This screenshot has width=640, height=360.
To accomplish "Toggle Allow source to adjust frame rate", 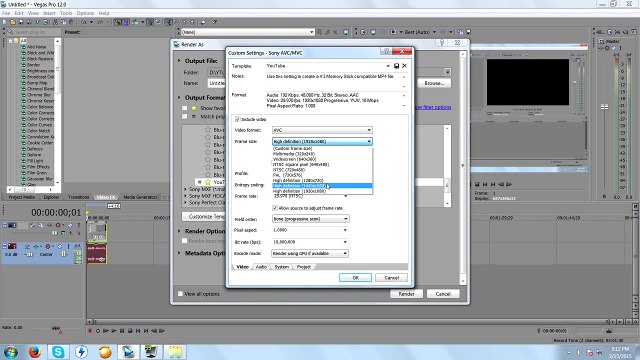I will coord(275,208).
